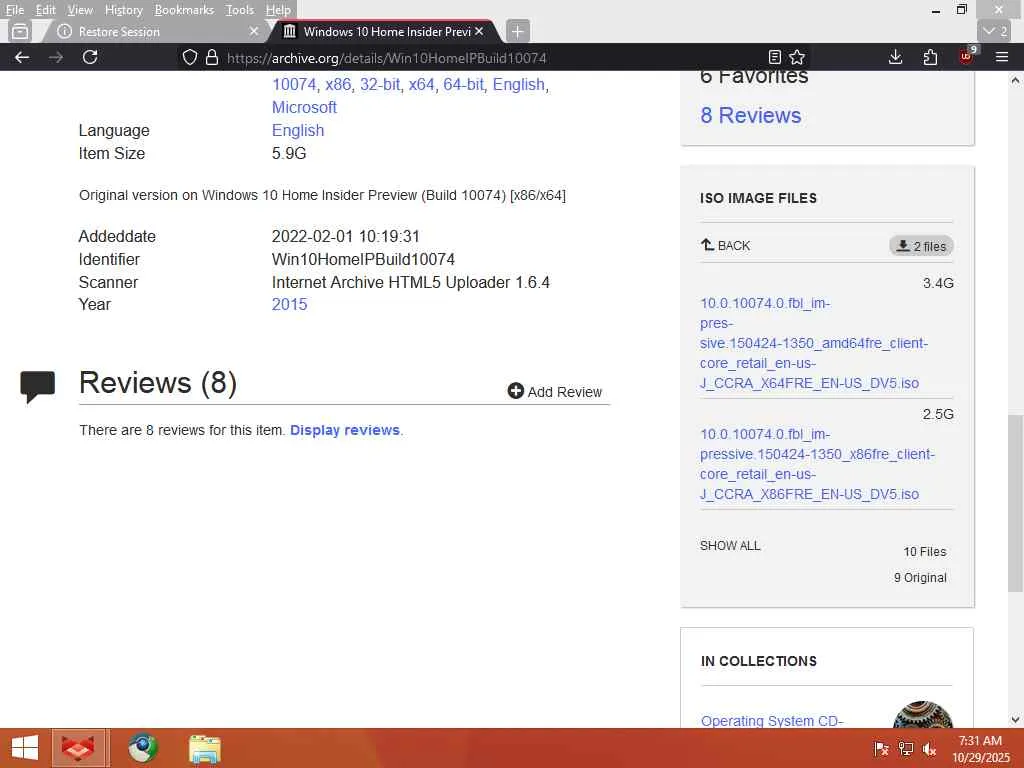Open the taskbar clock and date

click(x=980, y=749)
